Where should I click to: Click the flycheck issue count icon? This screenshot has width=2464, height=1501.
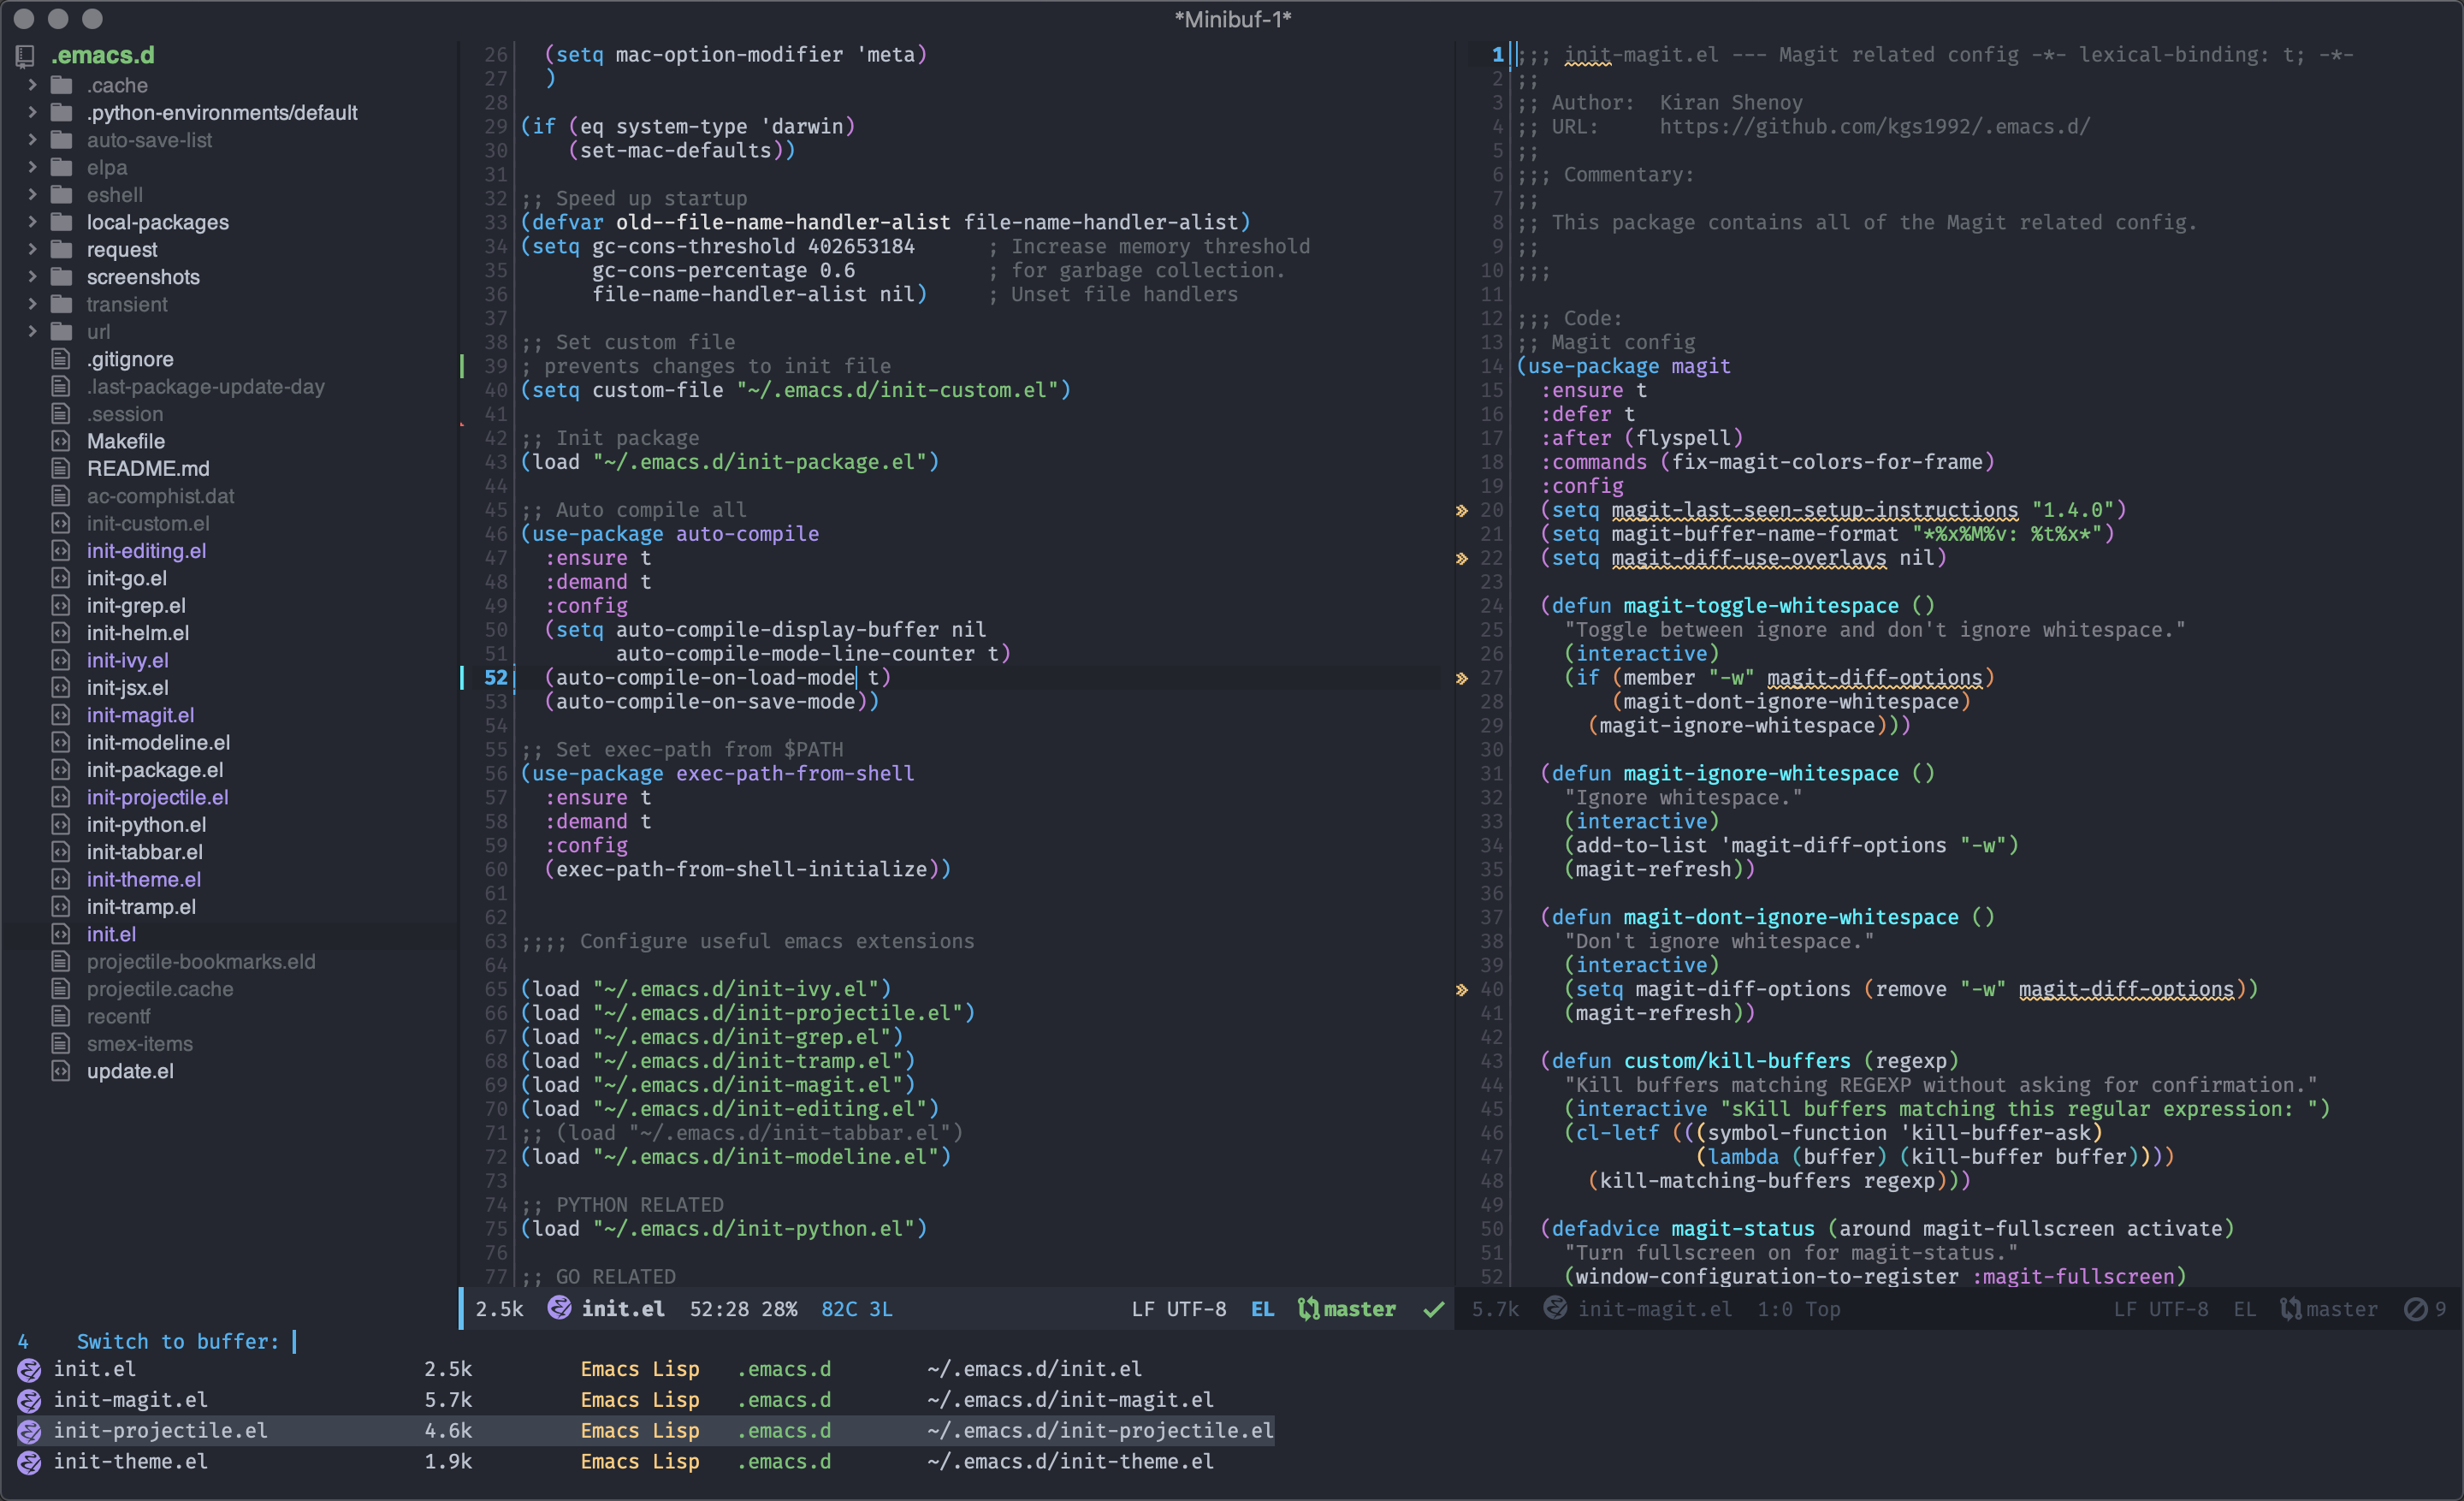click(x=2415, y=1309)
